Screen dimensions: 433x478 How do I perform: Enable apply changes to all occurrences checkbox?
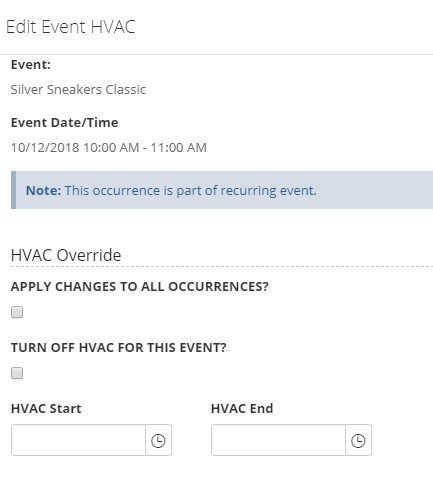(x=17, y=312)
